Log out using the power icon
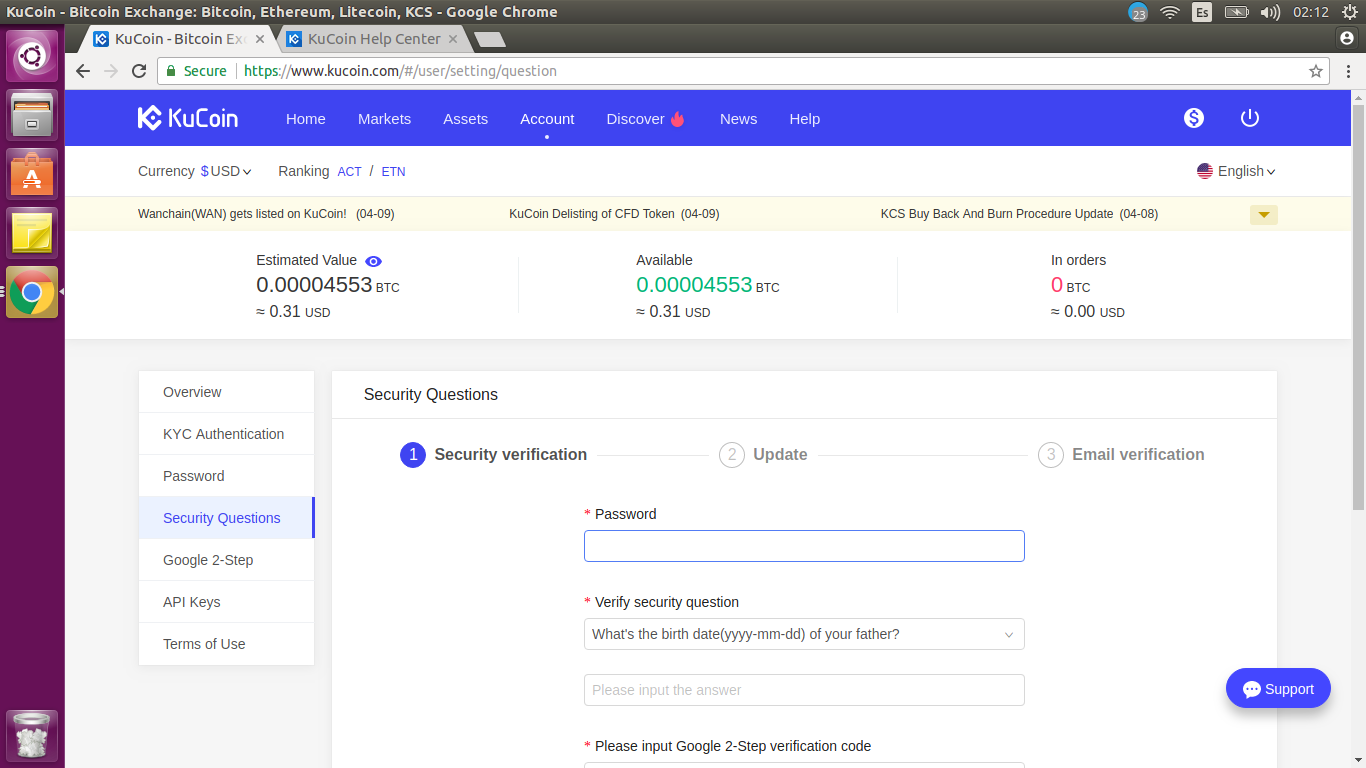 tap(1249, 117)
